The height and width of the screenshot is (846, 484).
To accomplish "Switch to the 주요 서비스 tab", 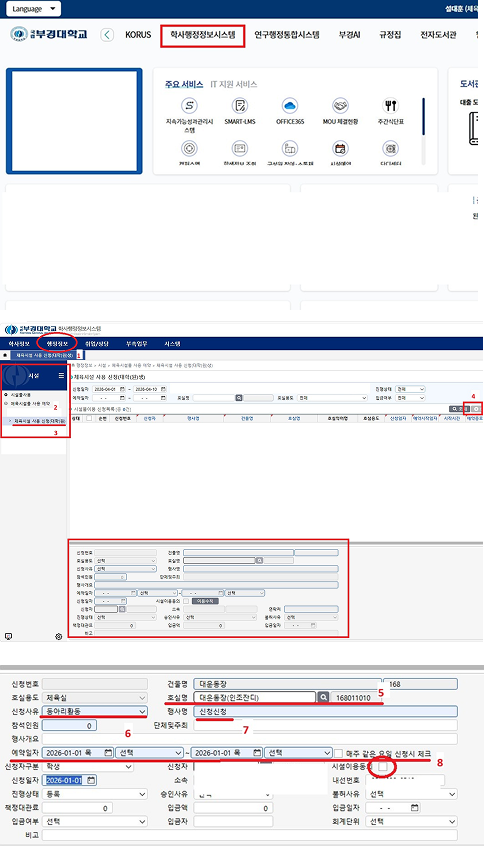I will [184, 84].
